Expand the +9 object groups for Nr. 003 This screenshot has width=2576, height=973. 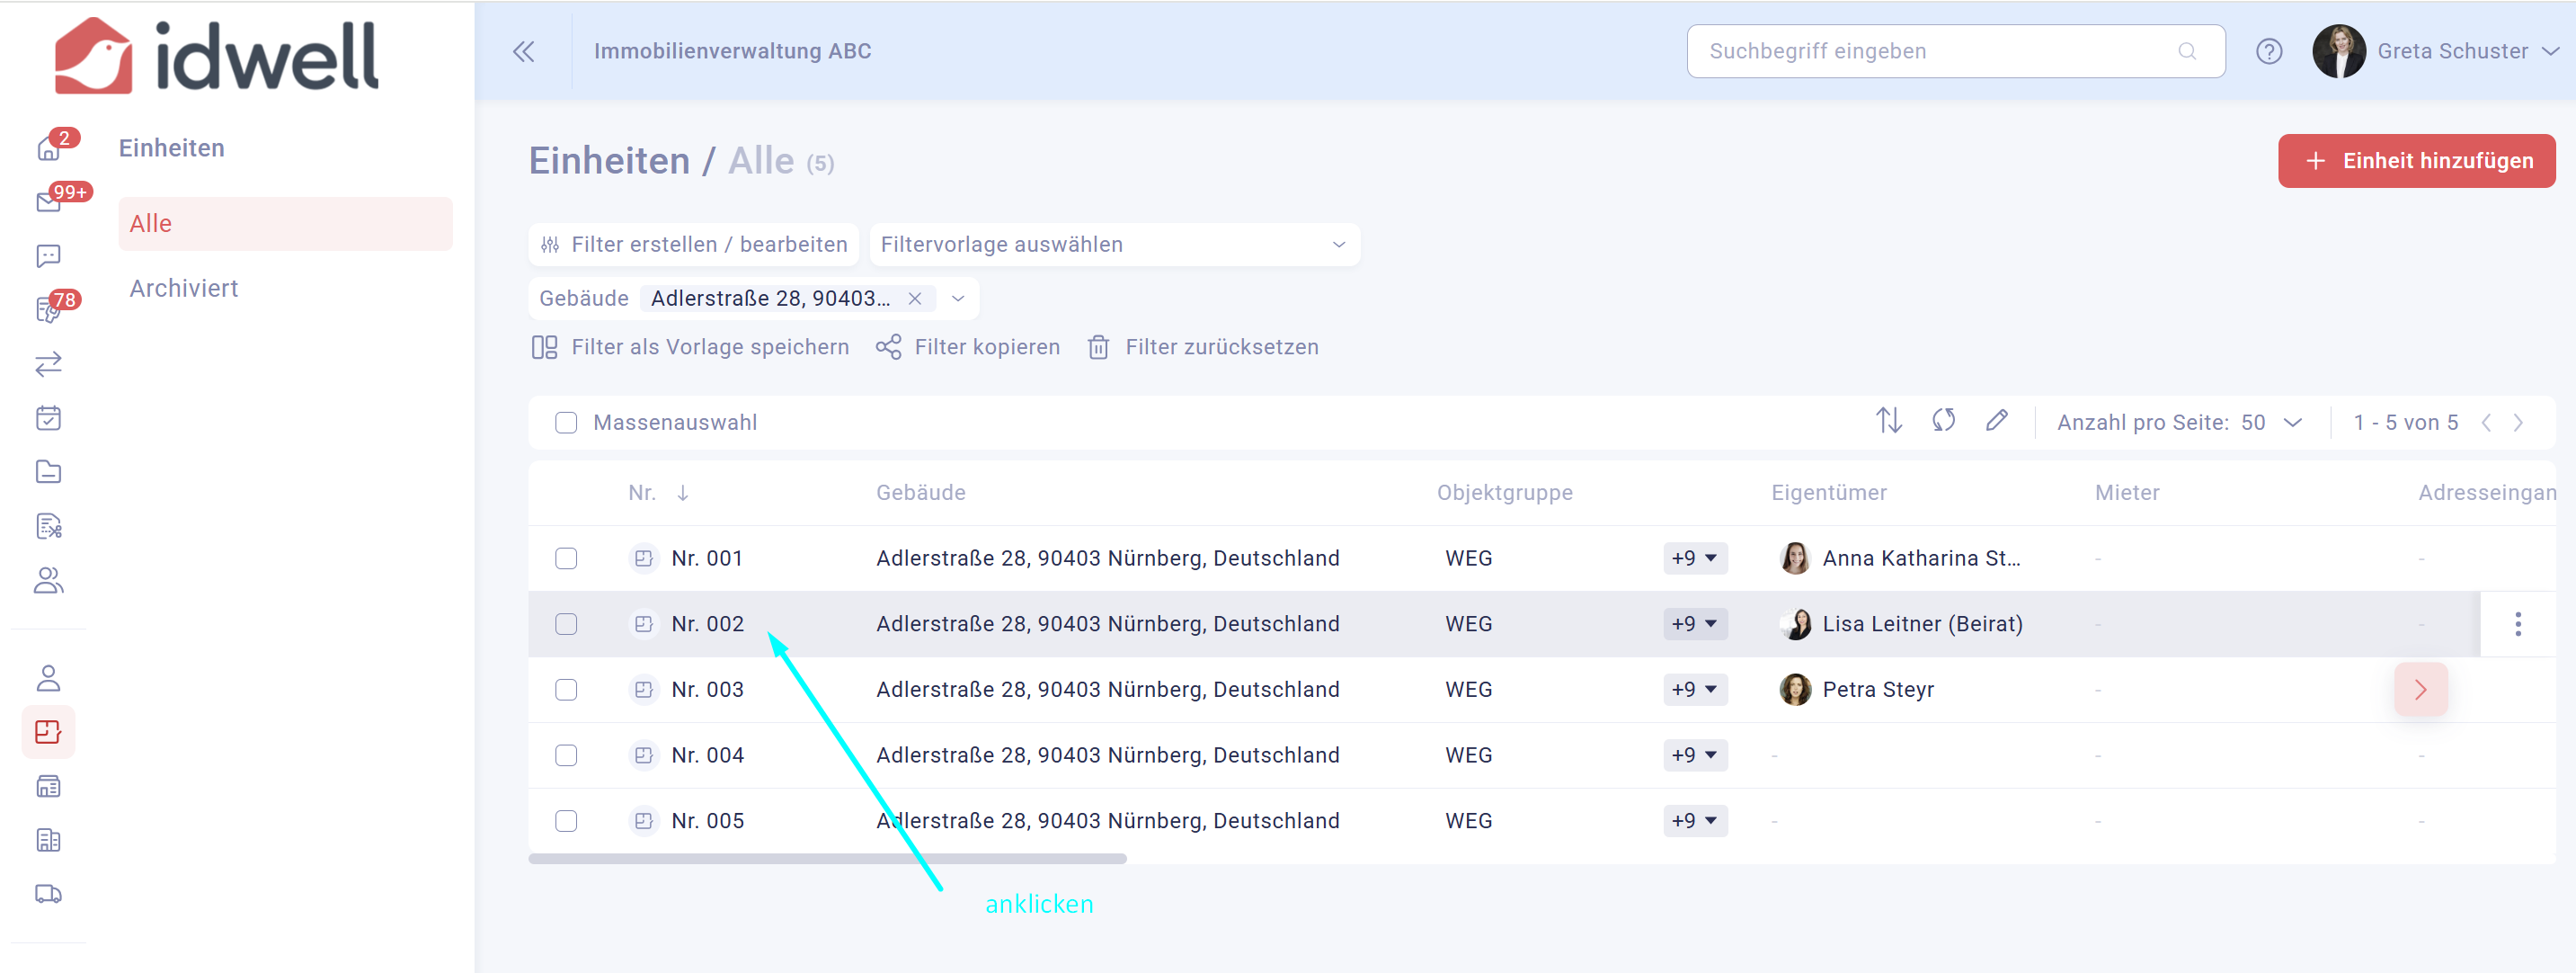click(1695, 689)
